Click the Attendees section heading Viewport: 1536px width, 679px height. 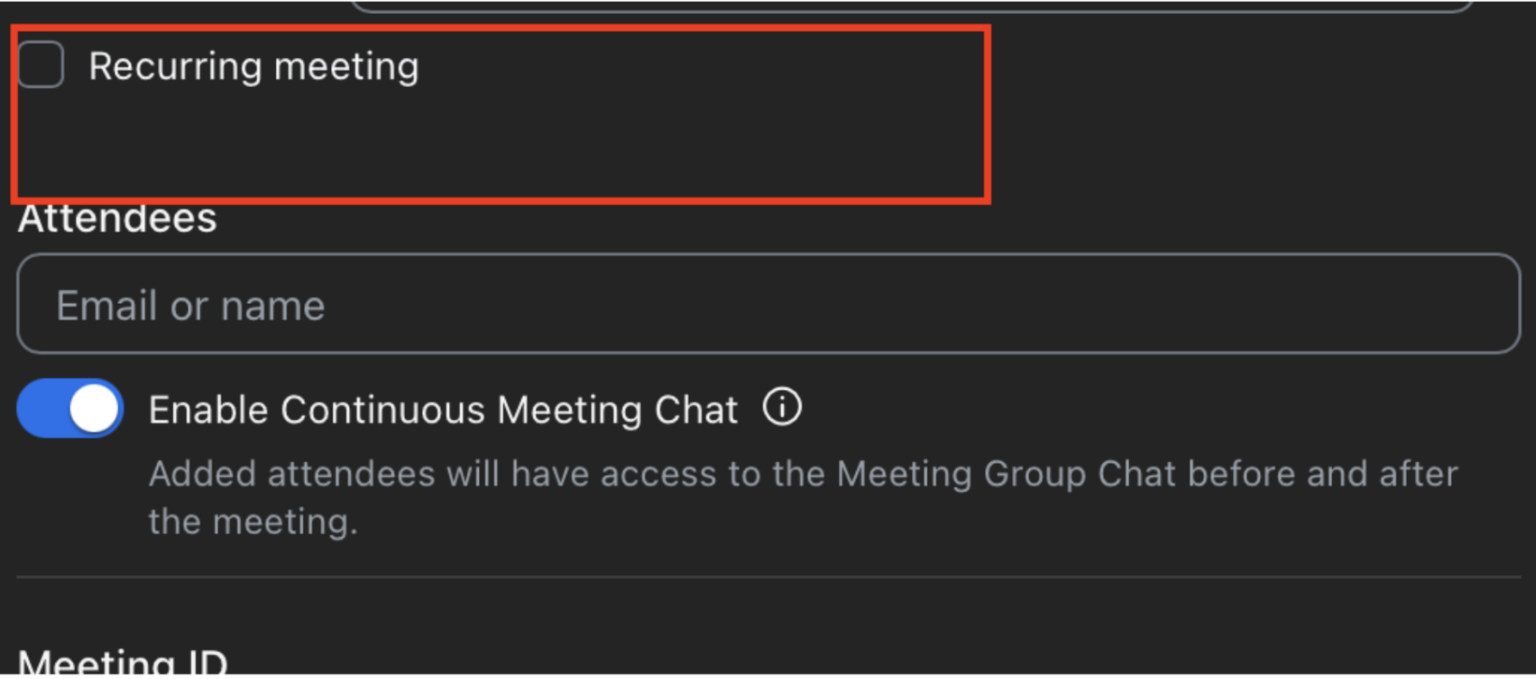pos(116,218)
